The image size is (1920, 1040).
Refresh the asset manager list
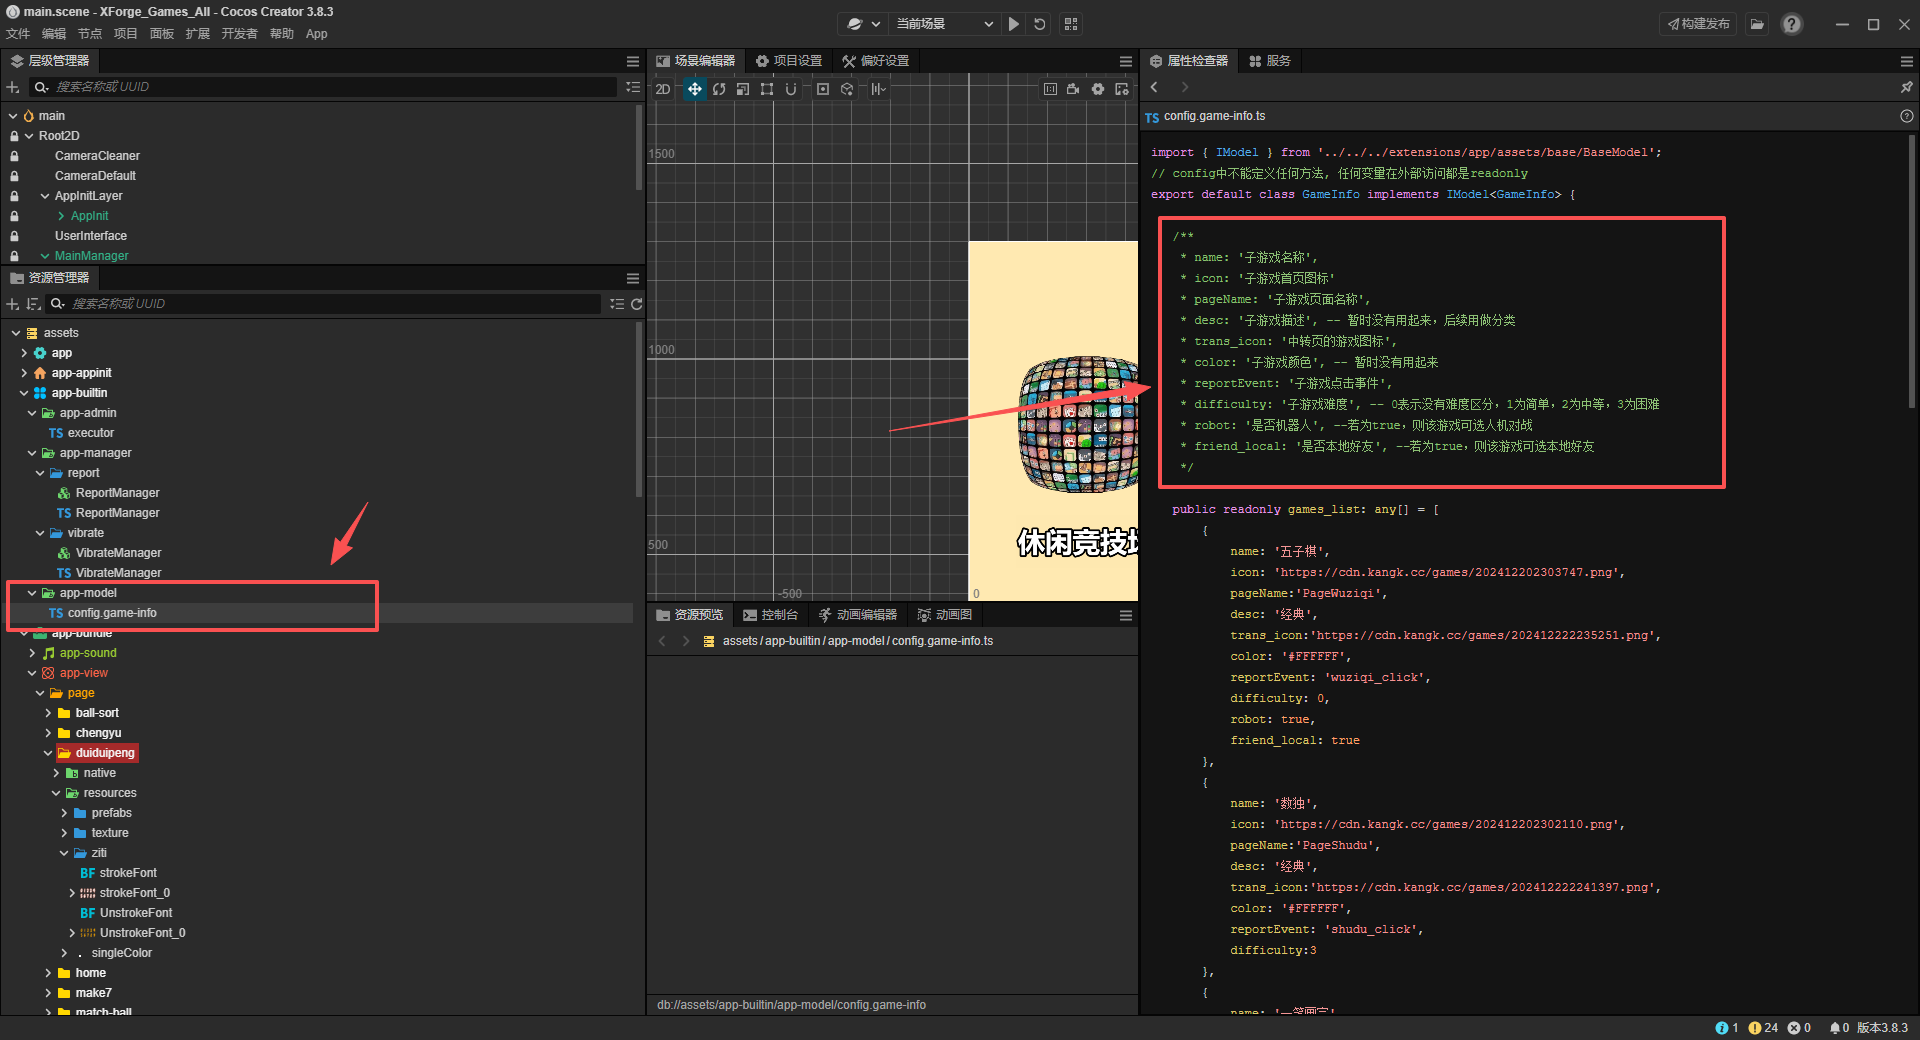coord(636,304)
